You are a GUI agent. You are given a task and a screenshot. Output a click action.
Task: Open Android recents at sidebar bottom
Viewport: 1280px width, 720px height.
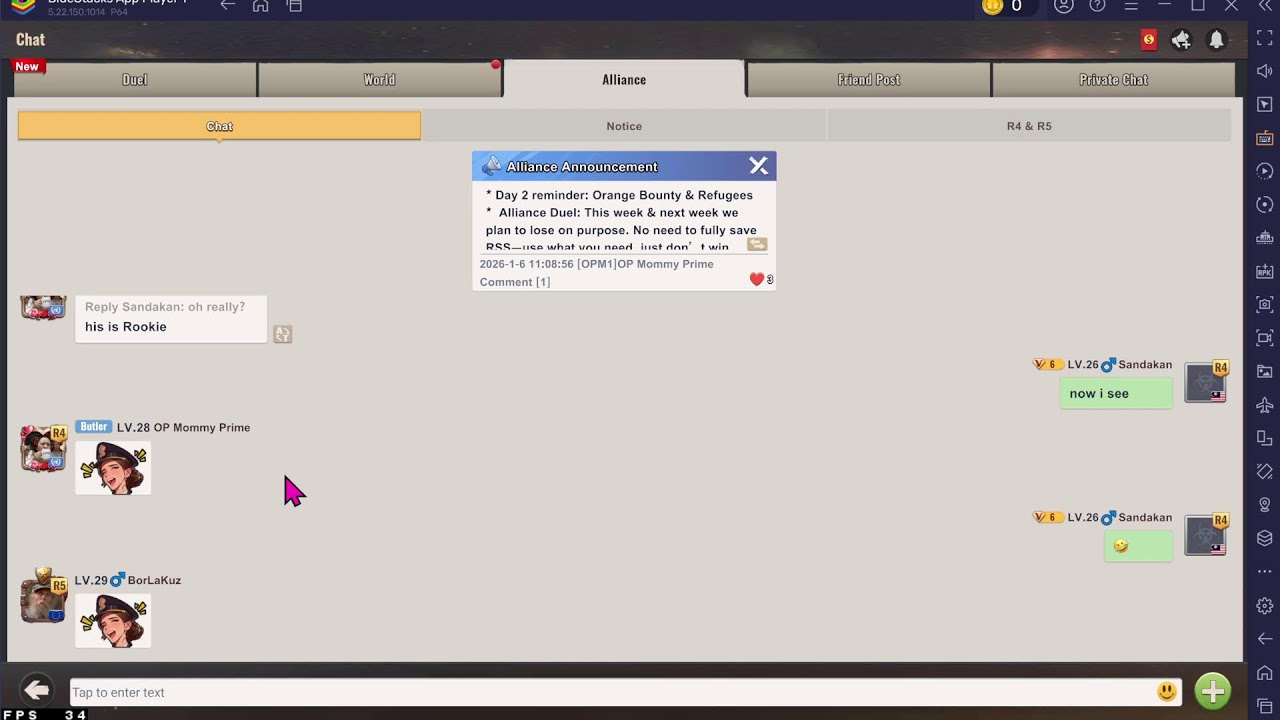click(x=1264, y=705)
